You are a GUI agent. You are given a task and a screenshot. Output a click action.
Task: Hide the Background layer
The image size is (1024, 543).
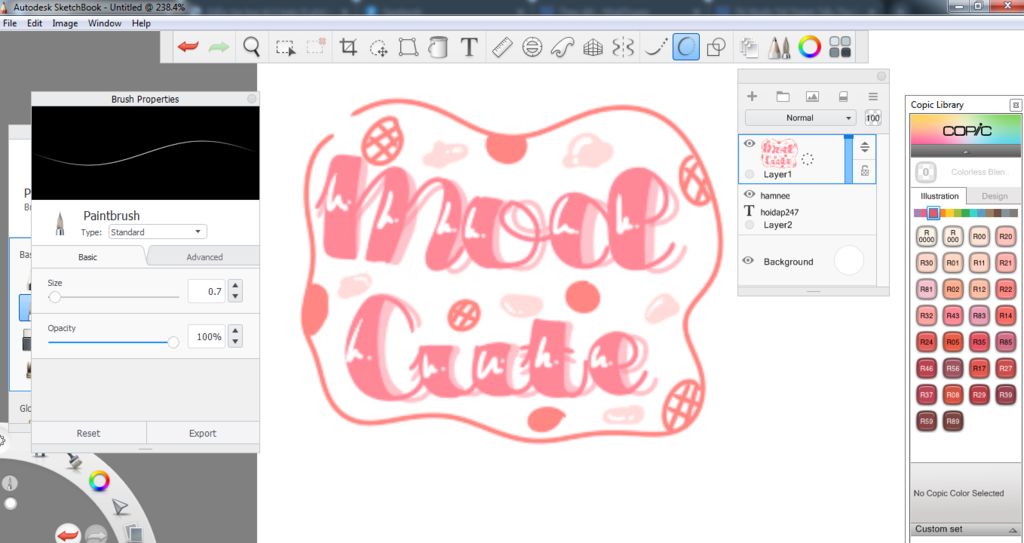(x=748, y=261)
